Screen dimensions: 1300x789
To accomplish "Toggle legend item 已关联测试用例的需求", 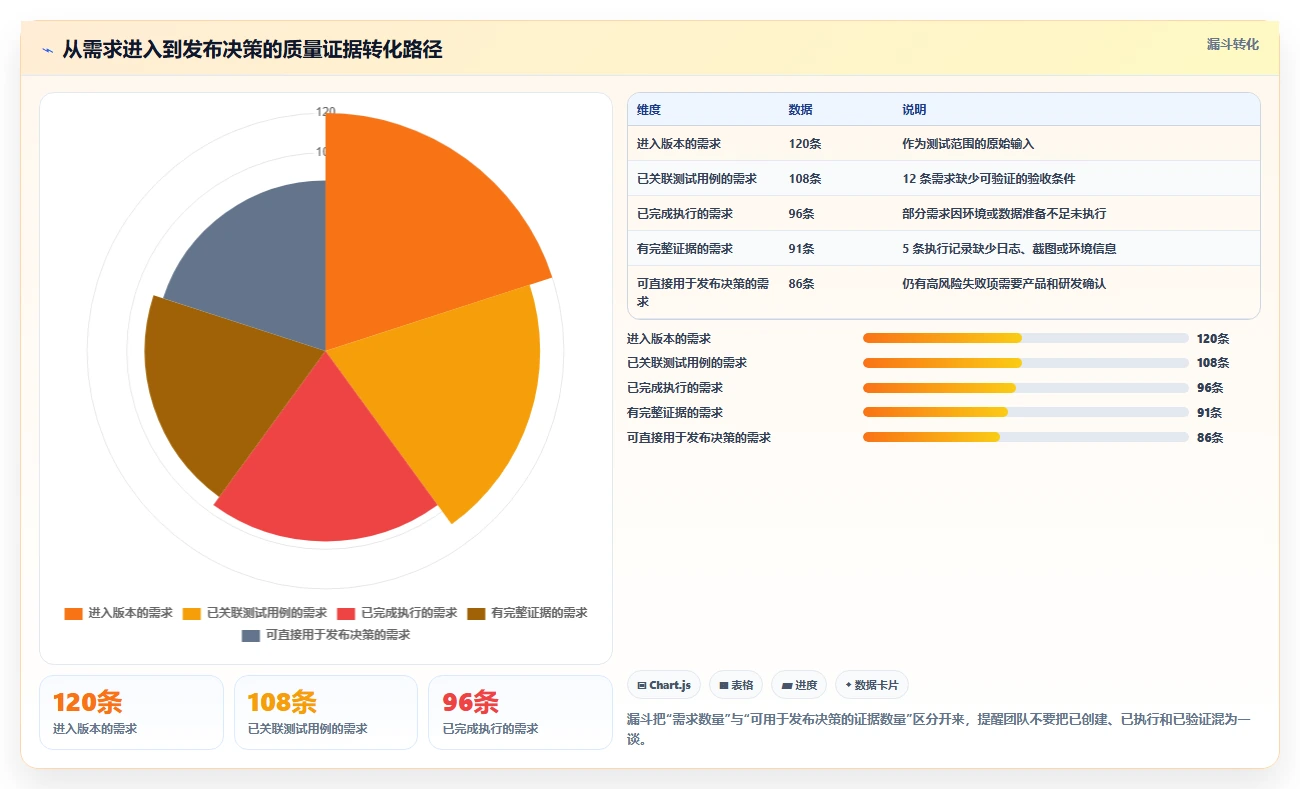I will [255, 613].
